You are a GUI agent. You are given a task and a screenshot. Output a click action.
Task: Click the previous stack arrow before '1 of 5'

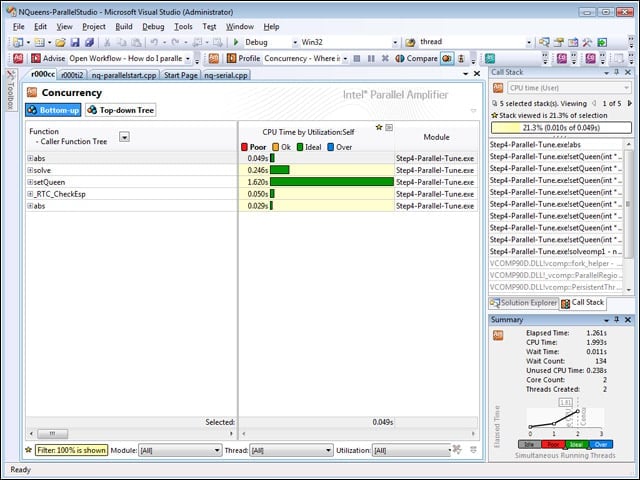pos(594,104)
